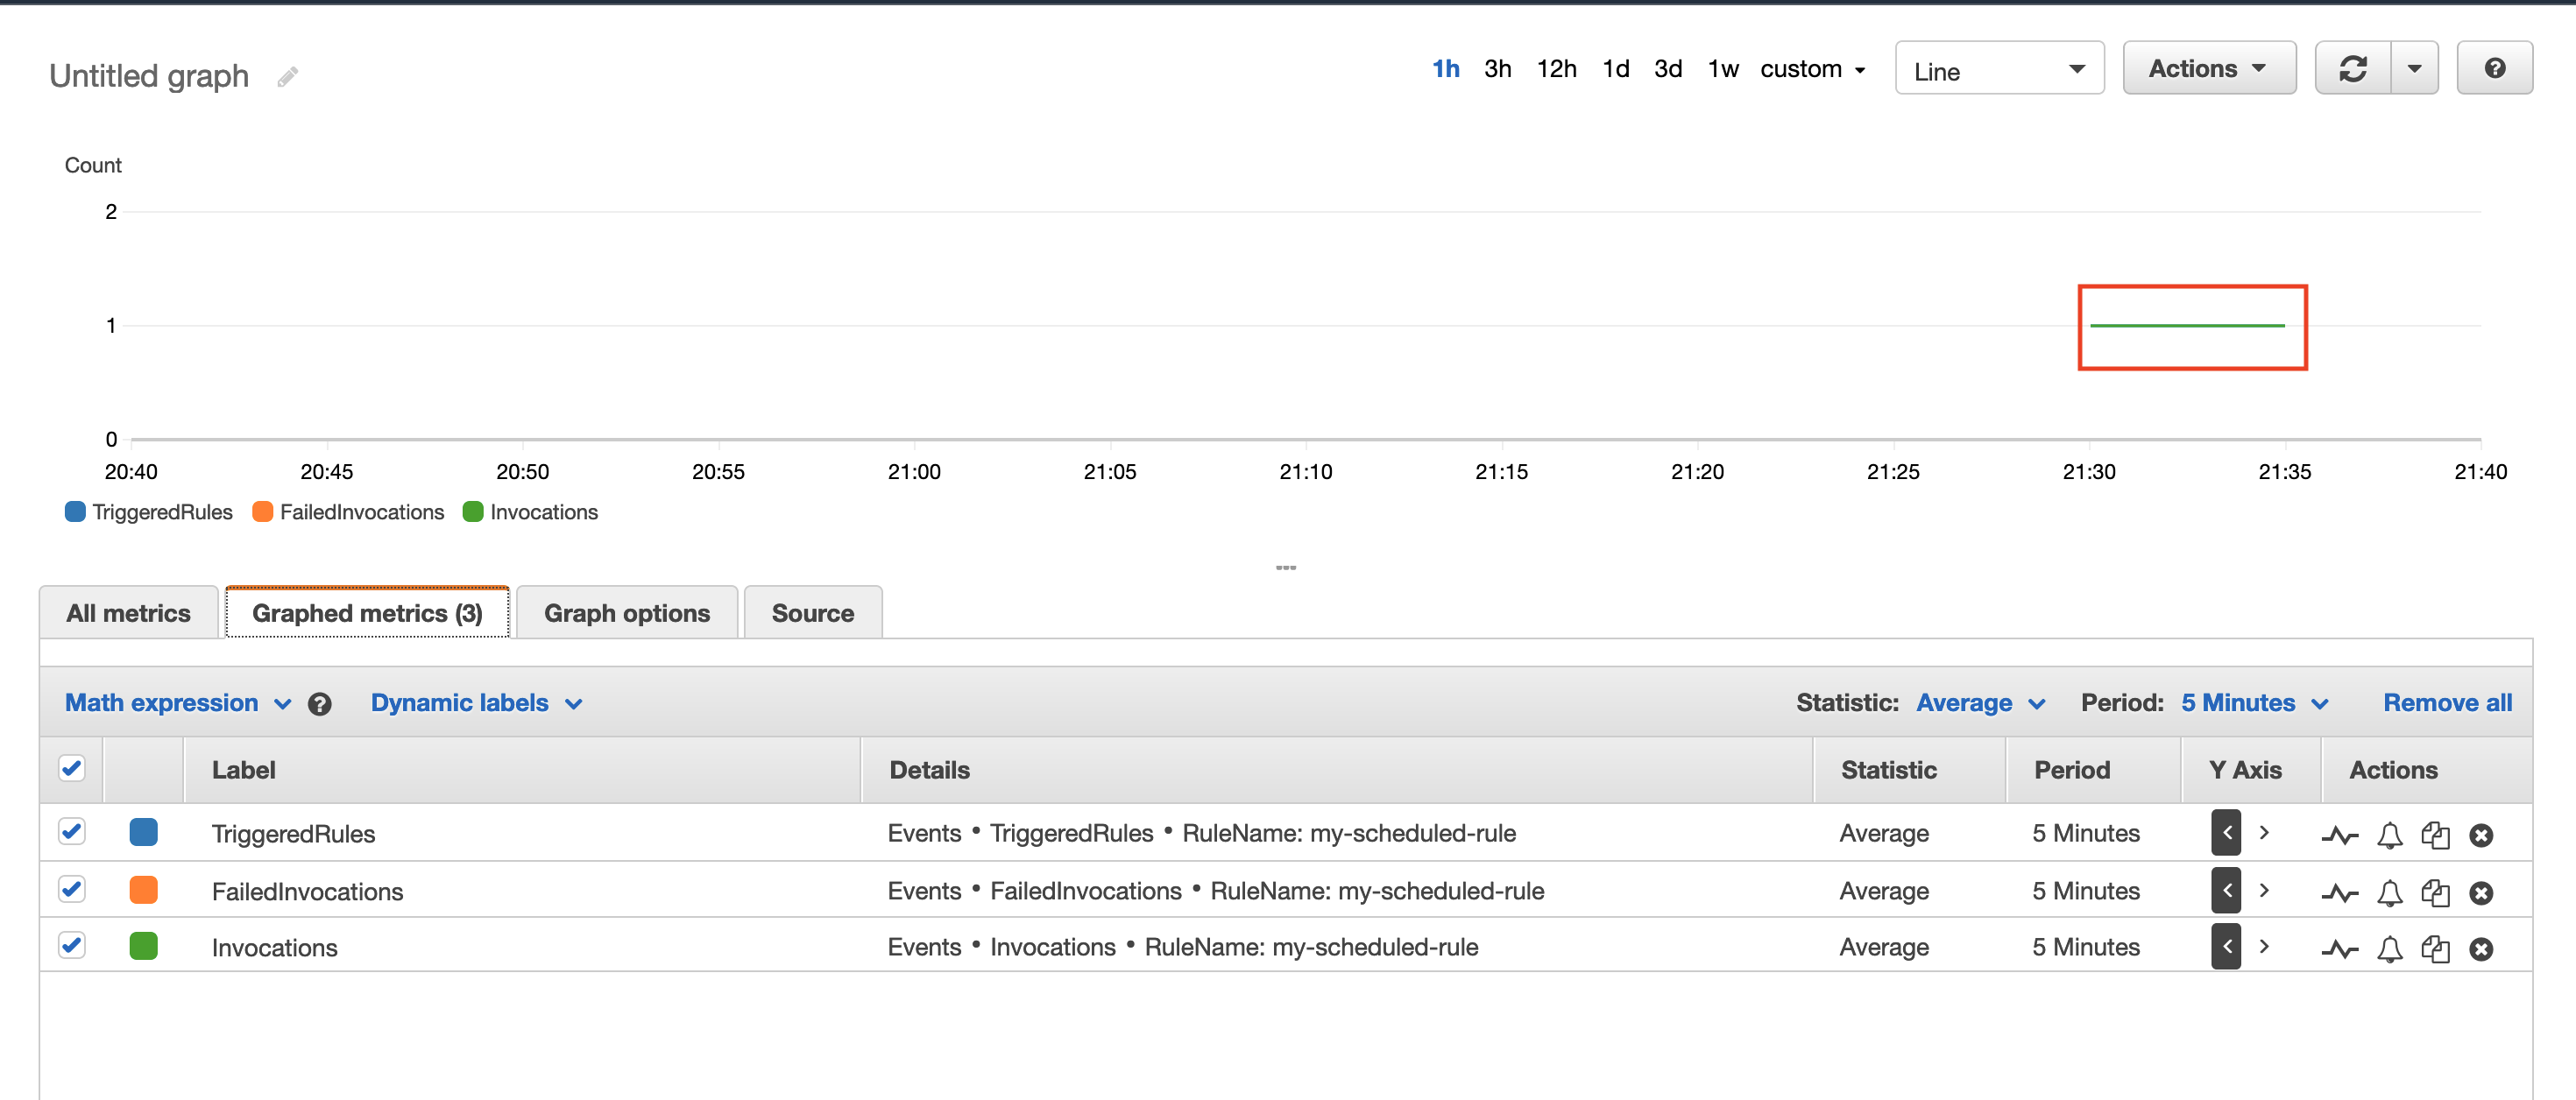The height and width of the screenshot is (1100, 2576).
Task: Toggle the select-all metrics header checkbox
Action: point(72,769)
